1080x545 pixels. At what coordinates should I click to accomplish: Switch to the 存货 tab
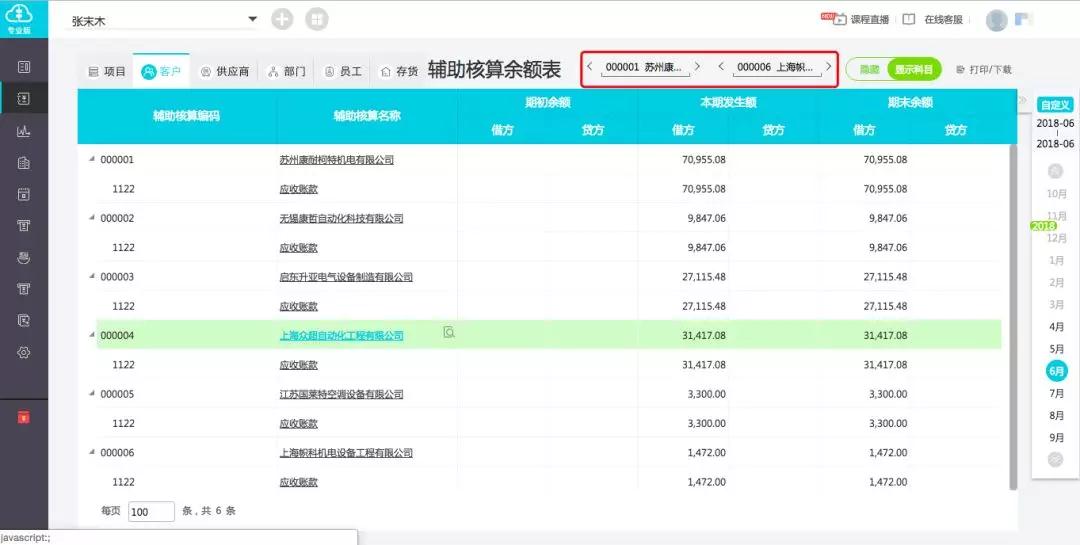399,71
